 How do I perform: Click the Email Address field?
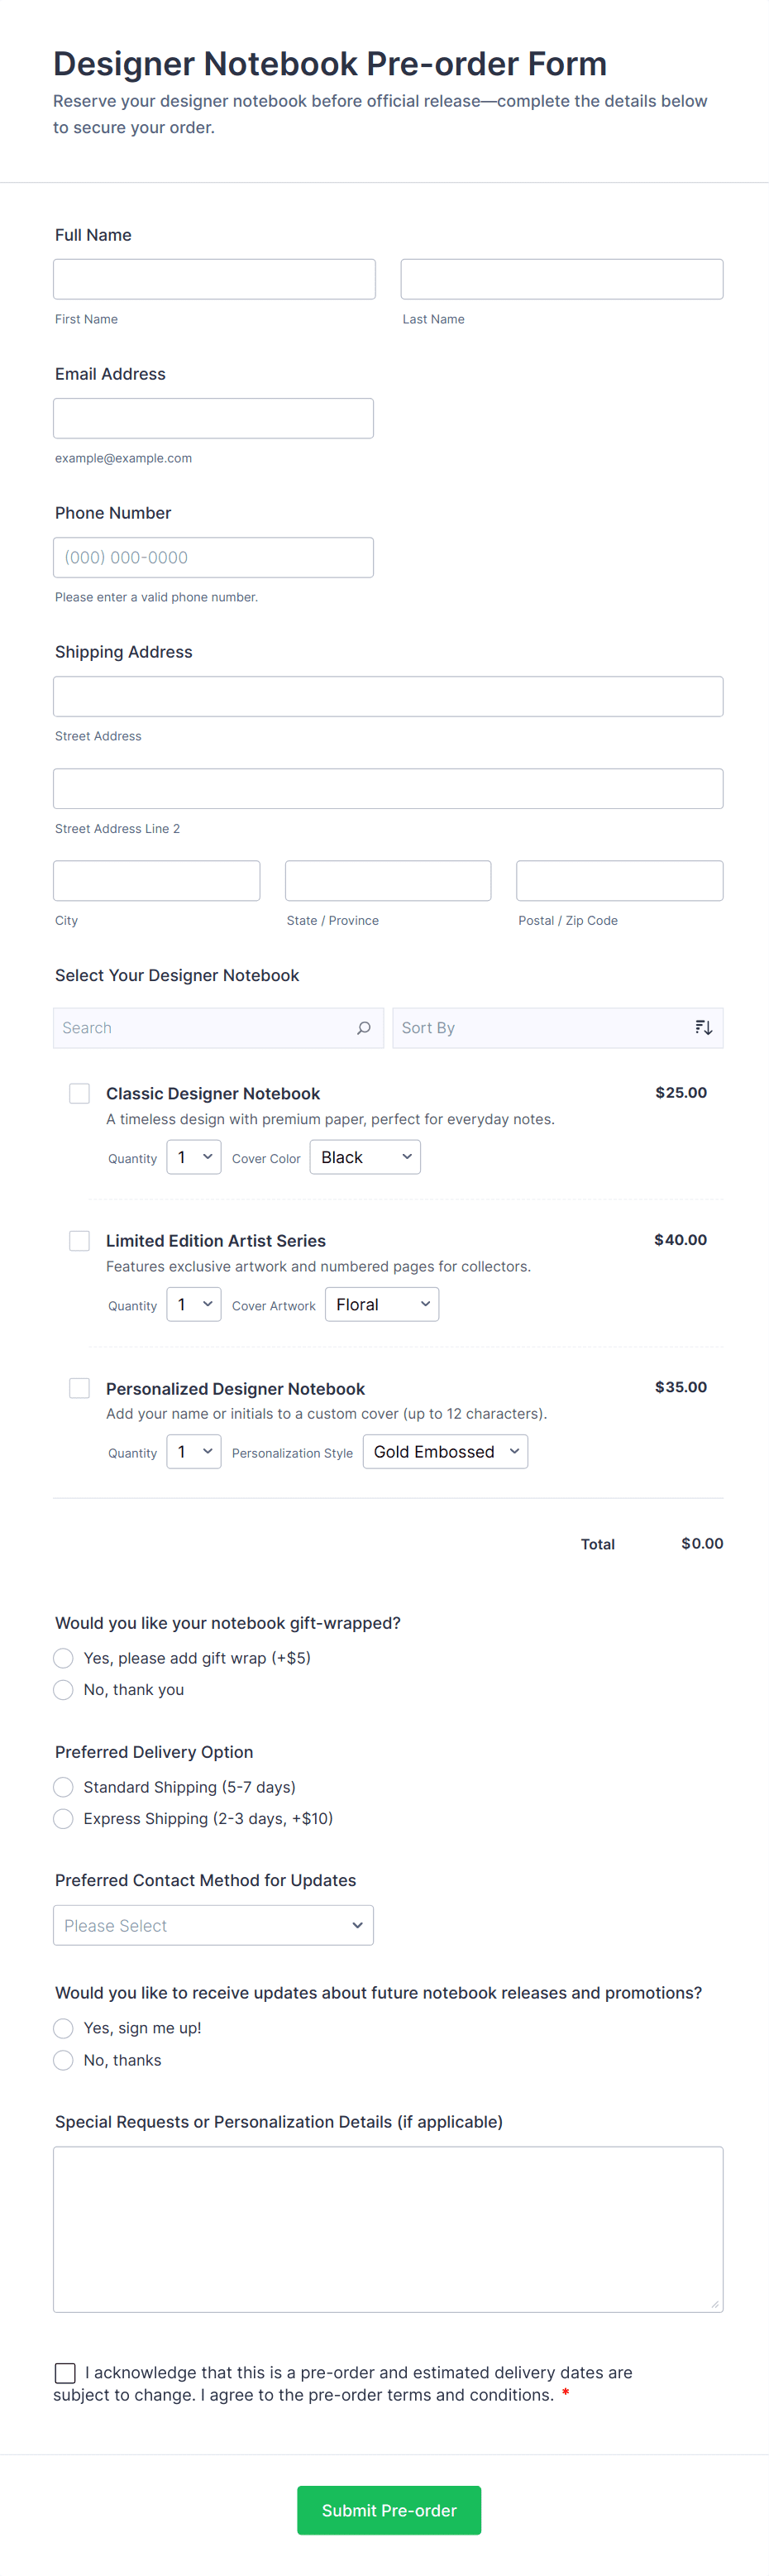213,418
